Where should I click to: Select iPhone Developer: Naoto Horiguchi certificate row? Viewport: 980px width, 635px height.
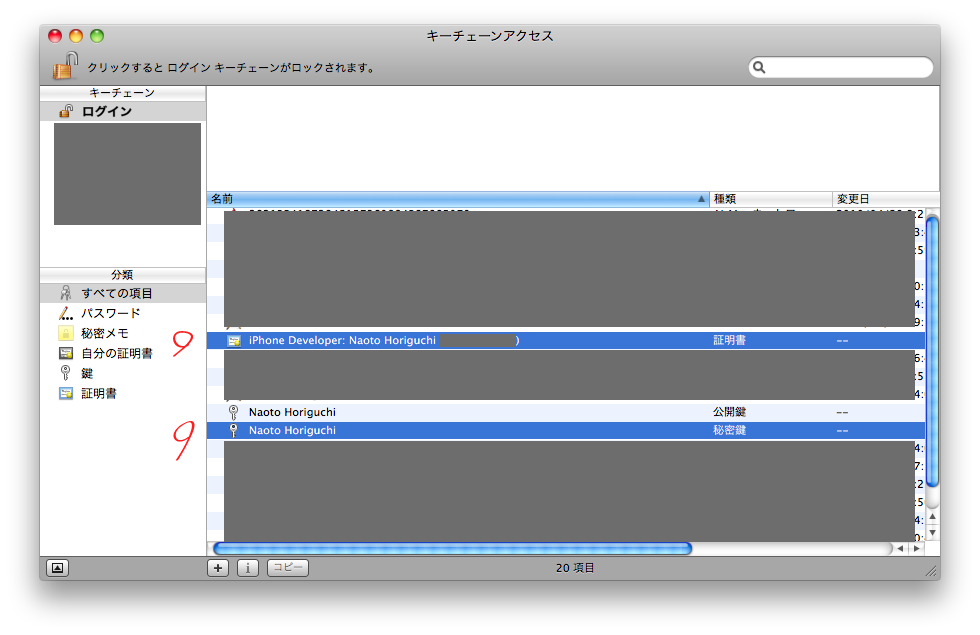pyautogui.click(x=566, y=341)
